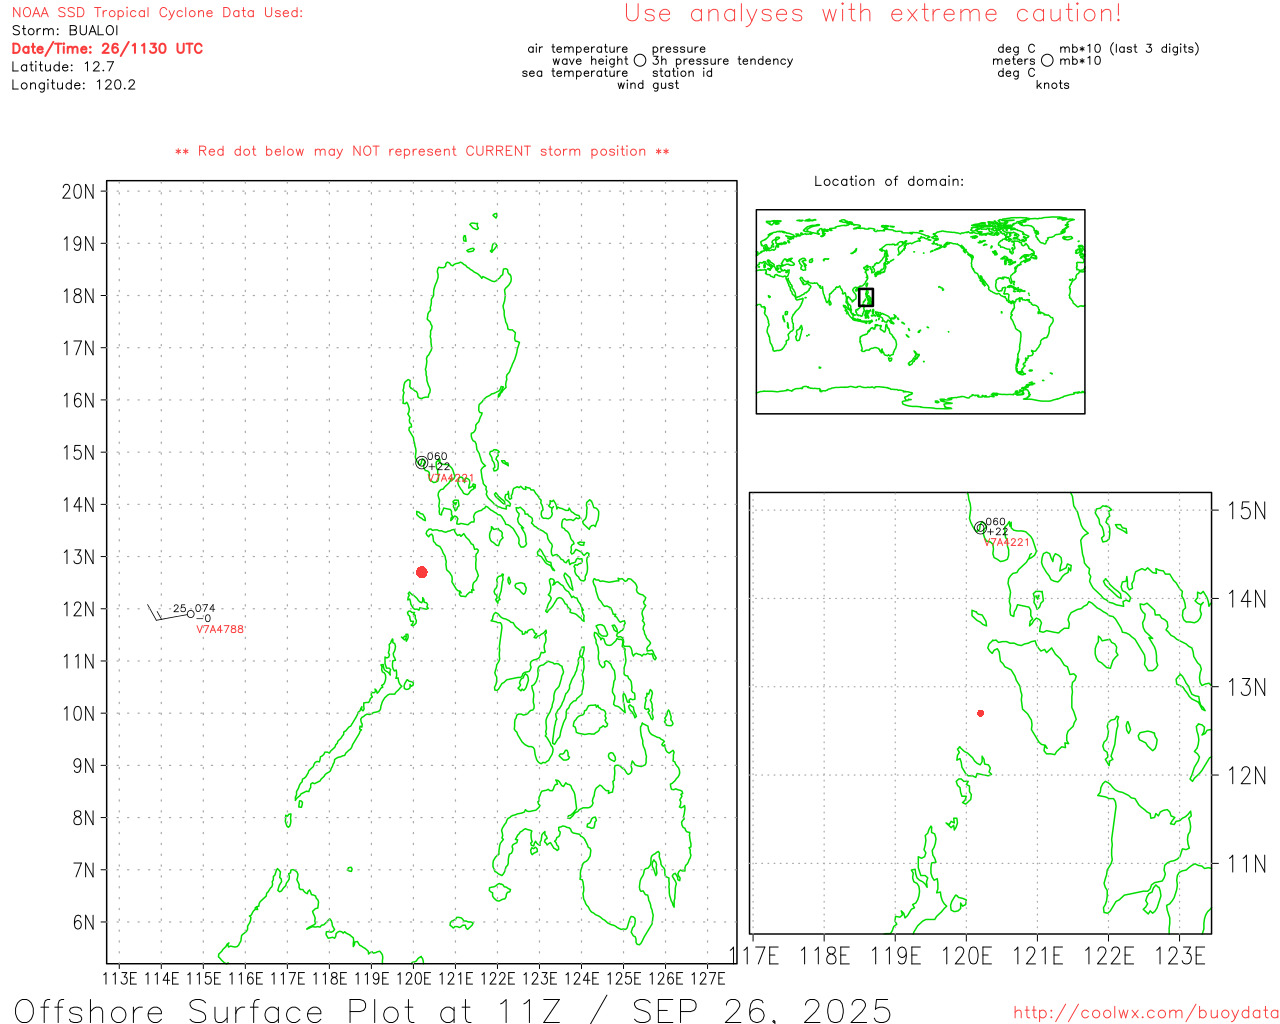Screen dimensions: 1280x1024
Task: Click '120E' label under the main map
Action: pyautogui.click(x=414, y=978)
